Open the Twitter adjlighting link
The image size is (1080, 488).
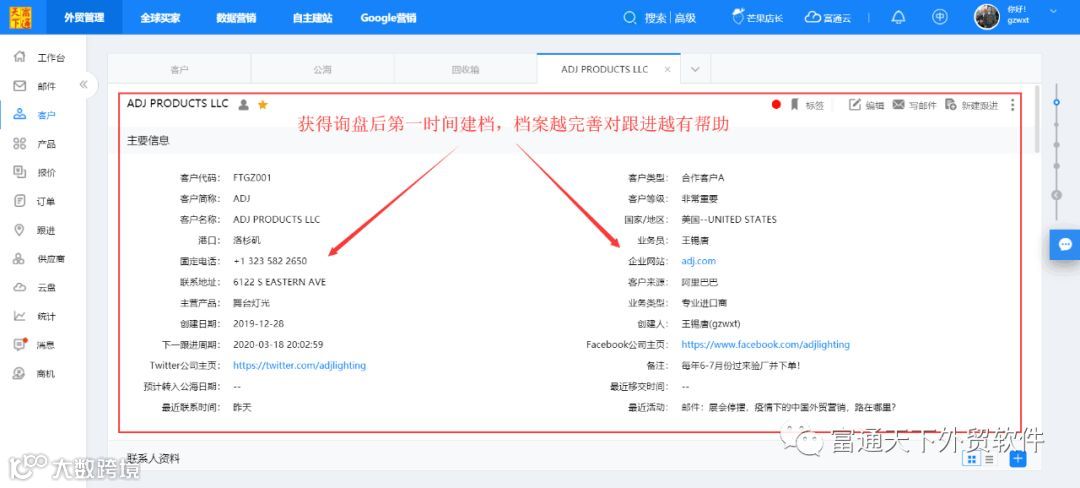(x=300, y=365)
